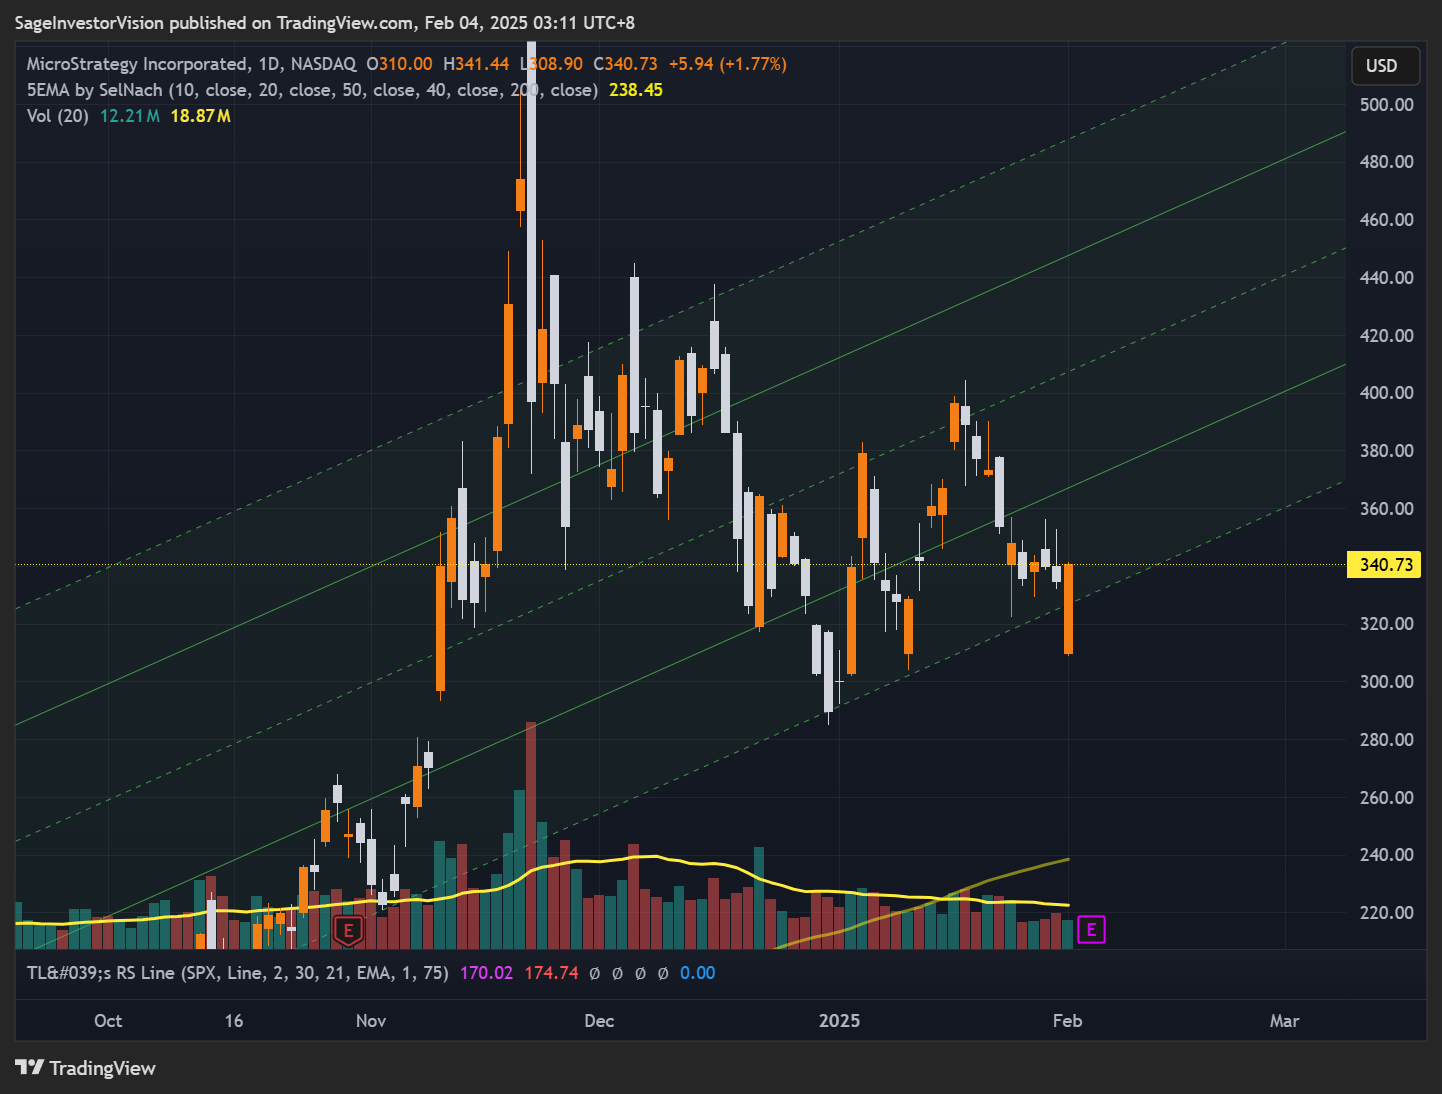The height and width of the screenshot is (1094, 1442).
Task: Click the Nov label on time axis
Action: click(371, 1021)
